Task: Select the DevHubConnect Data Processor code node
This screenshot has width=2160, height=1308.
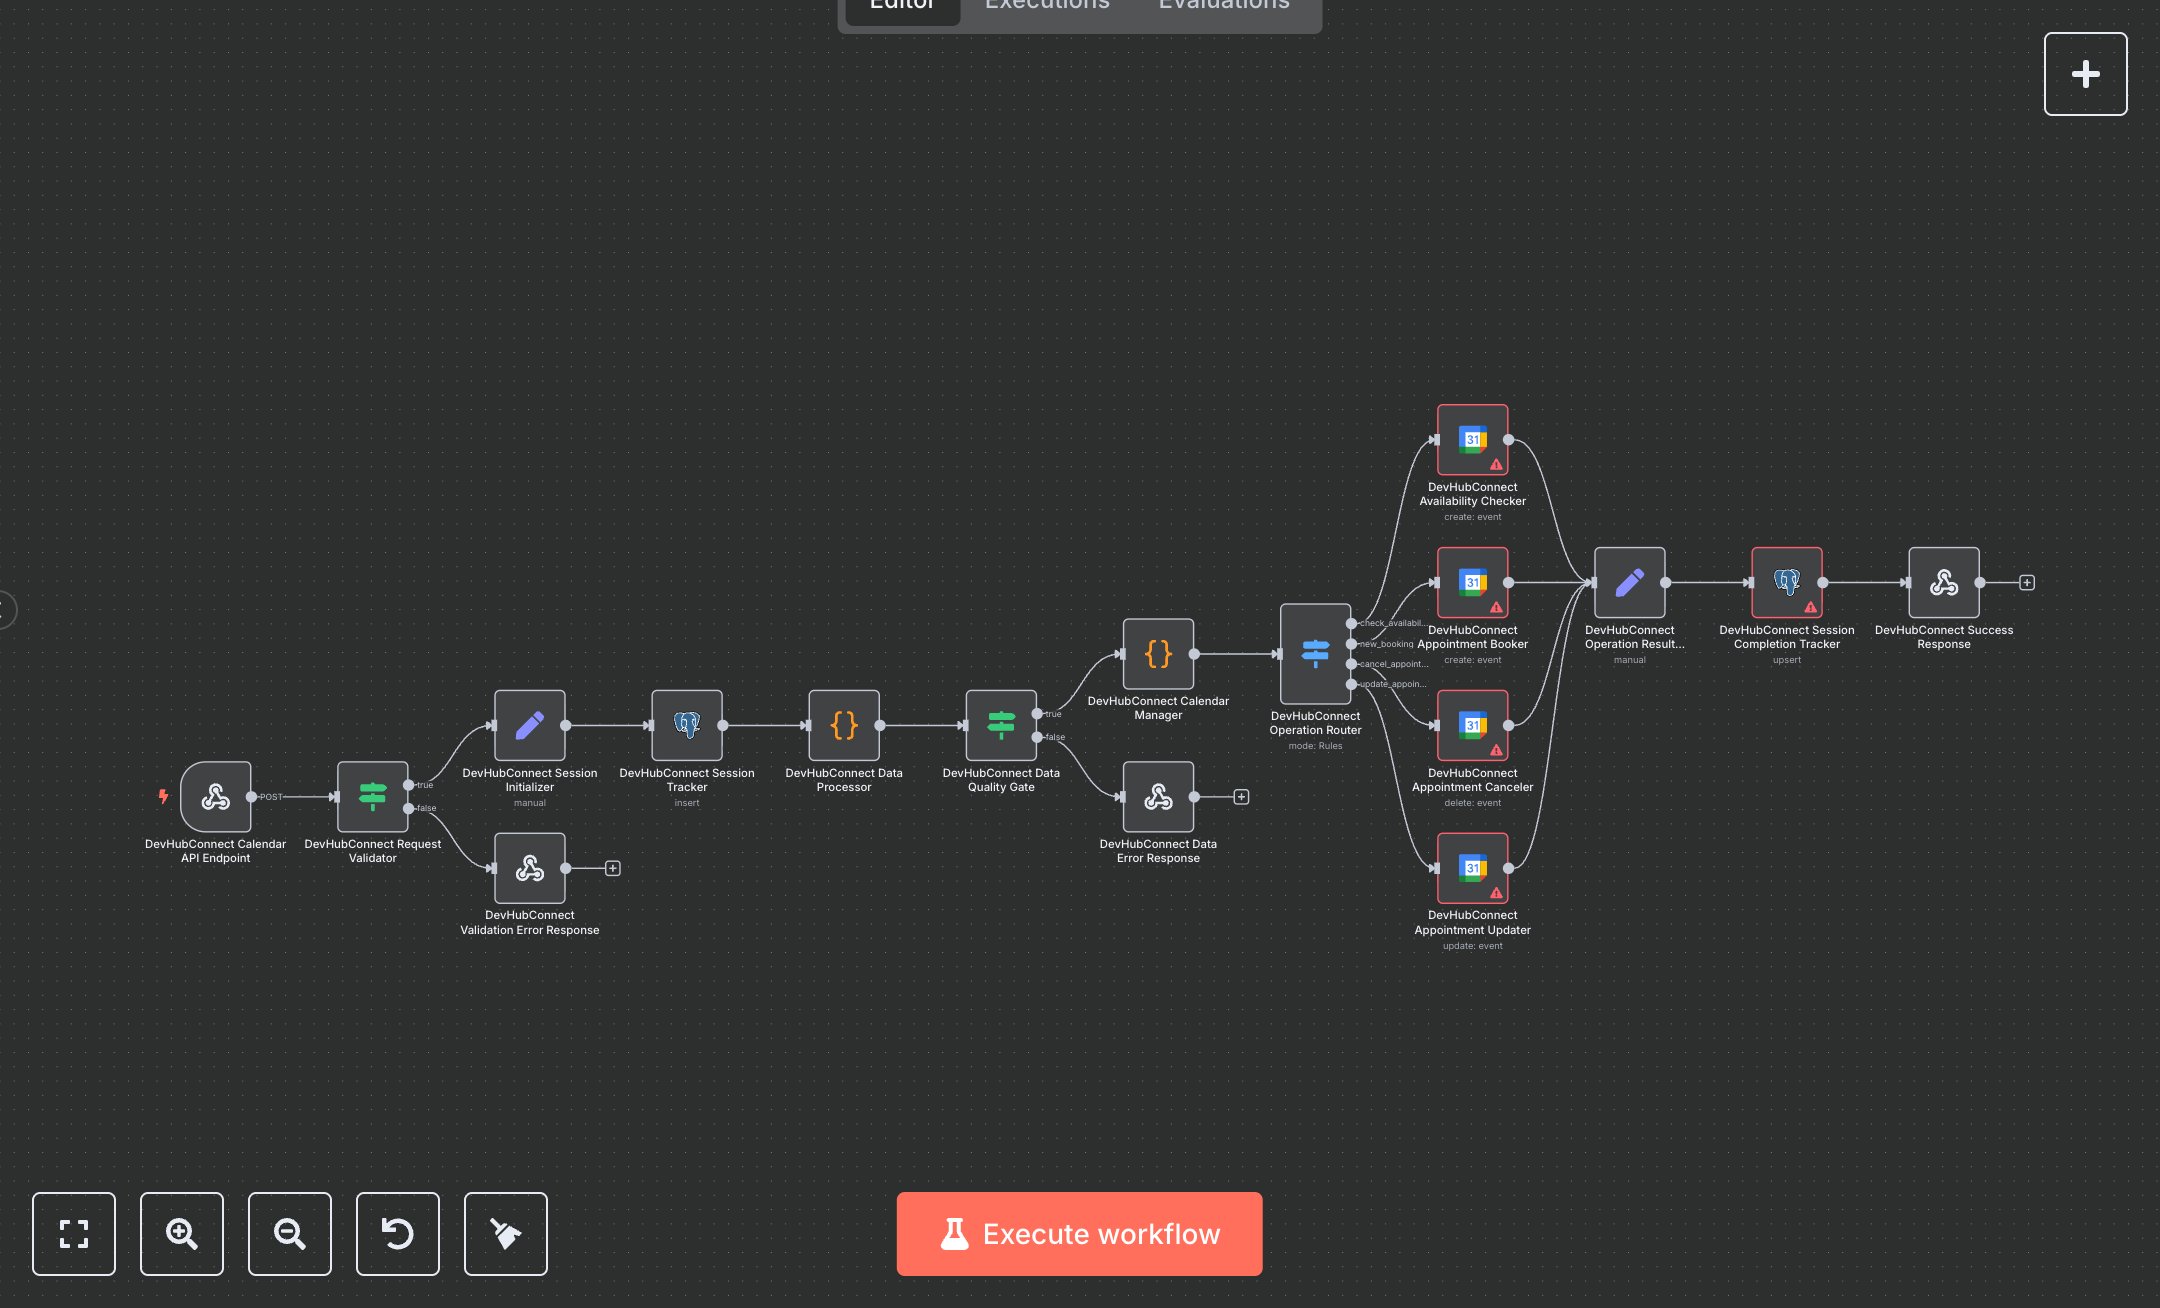Action: tap(843, 725)
